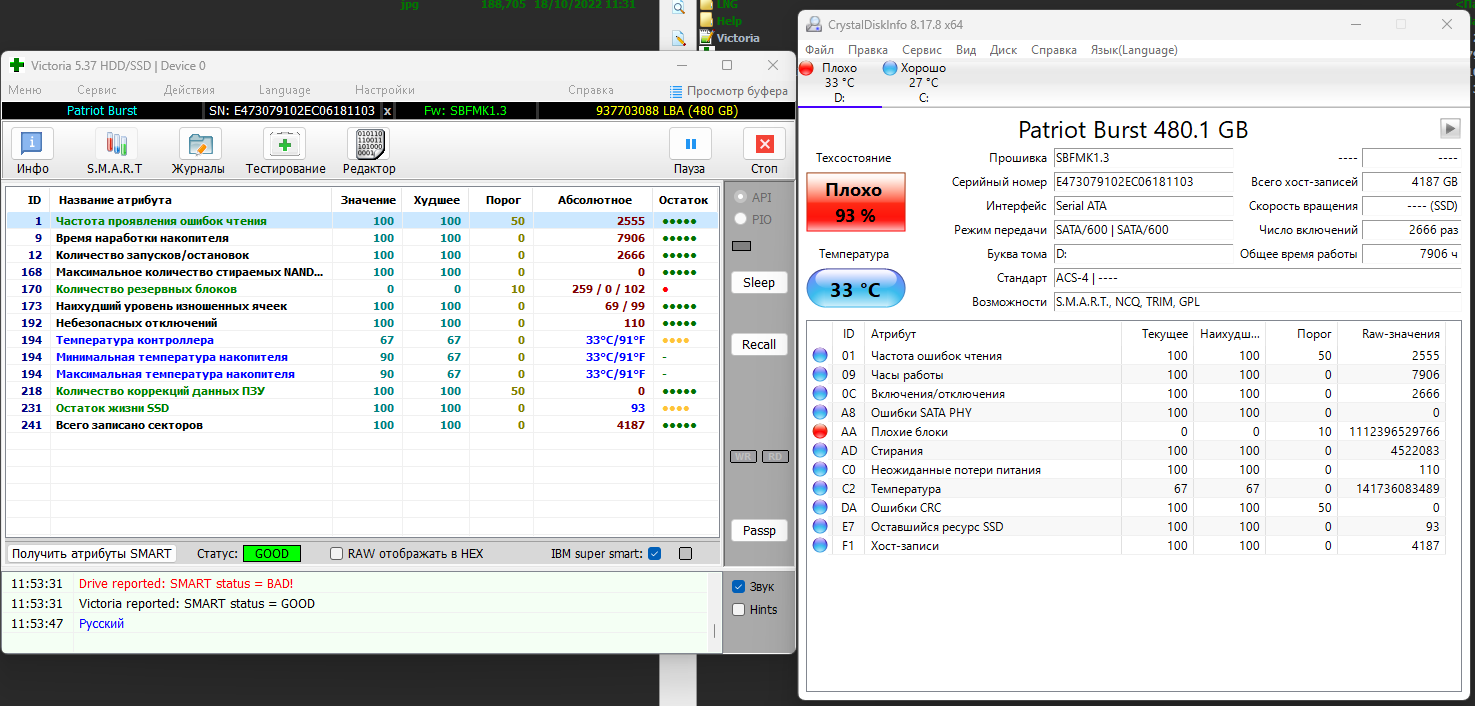
Task: Select the blue Хорошо C: disk tab
Action: click(916, 82)
